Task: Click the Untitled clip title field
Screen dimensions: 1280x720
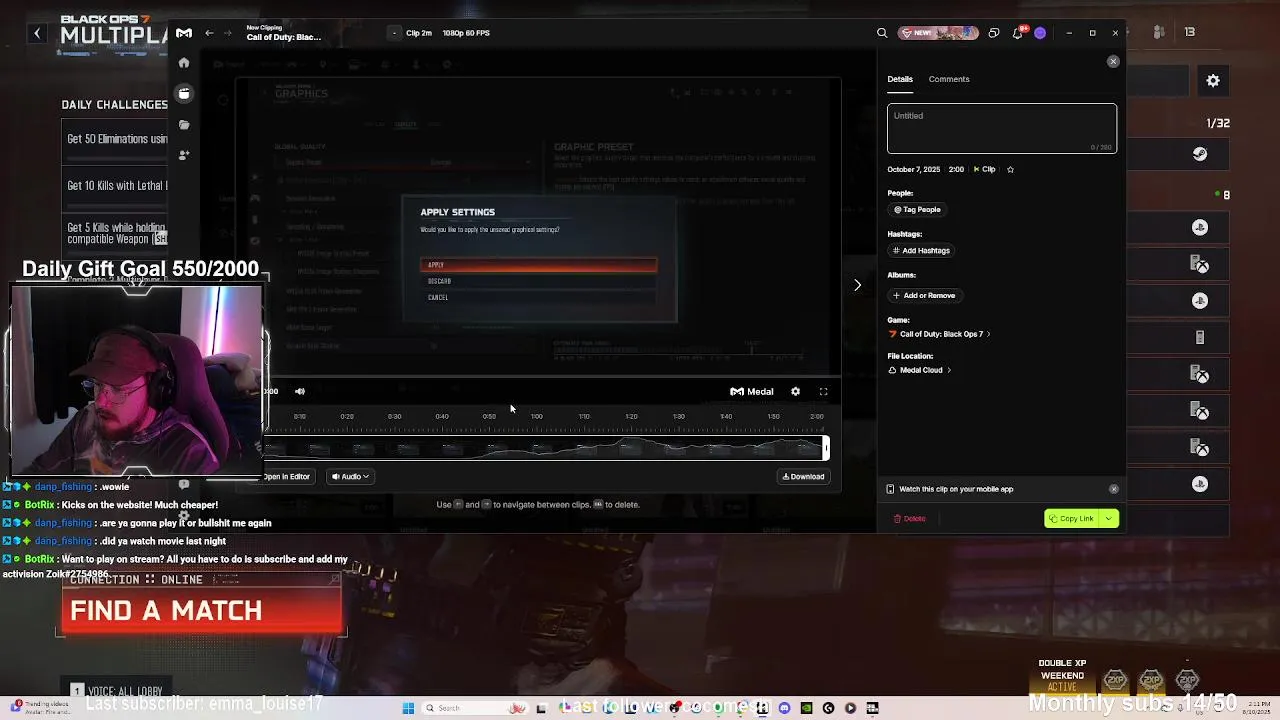Action: coord(1002,129)
